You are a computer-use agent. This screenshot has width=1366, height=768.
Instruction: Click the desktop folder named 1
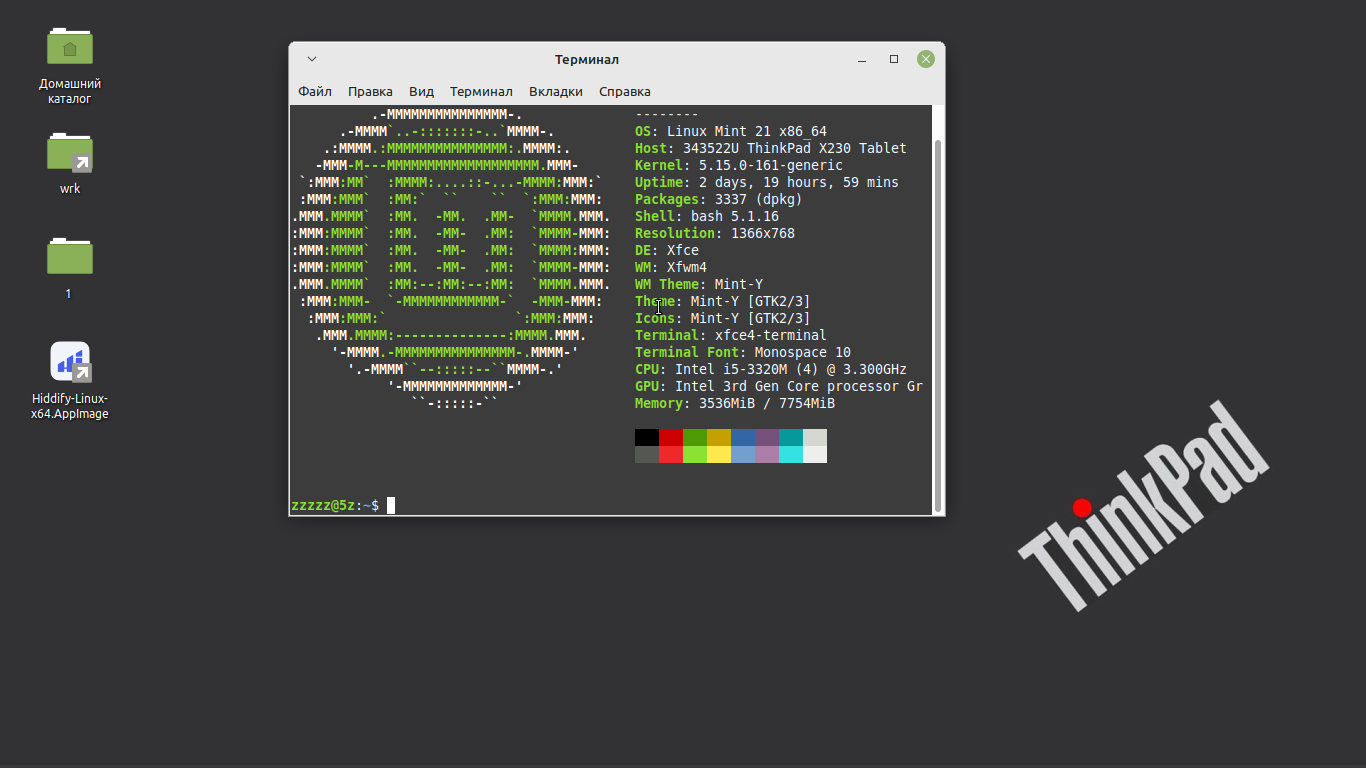click(x=70, y=257)
